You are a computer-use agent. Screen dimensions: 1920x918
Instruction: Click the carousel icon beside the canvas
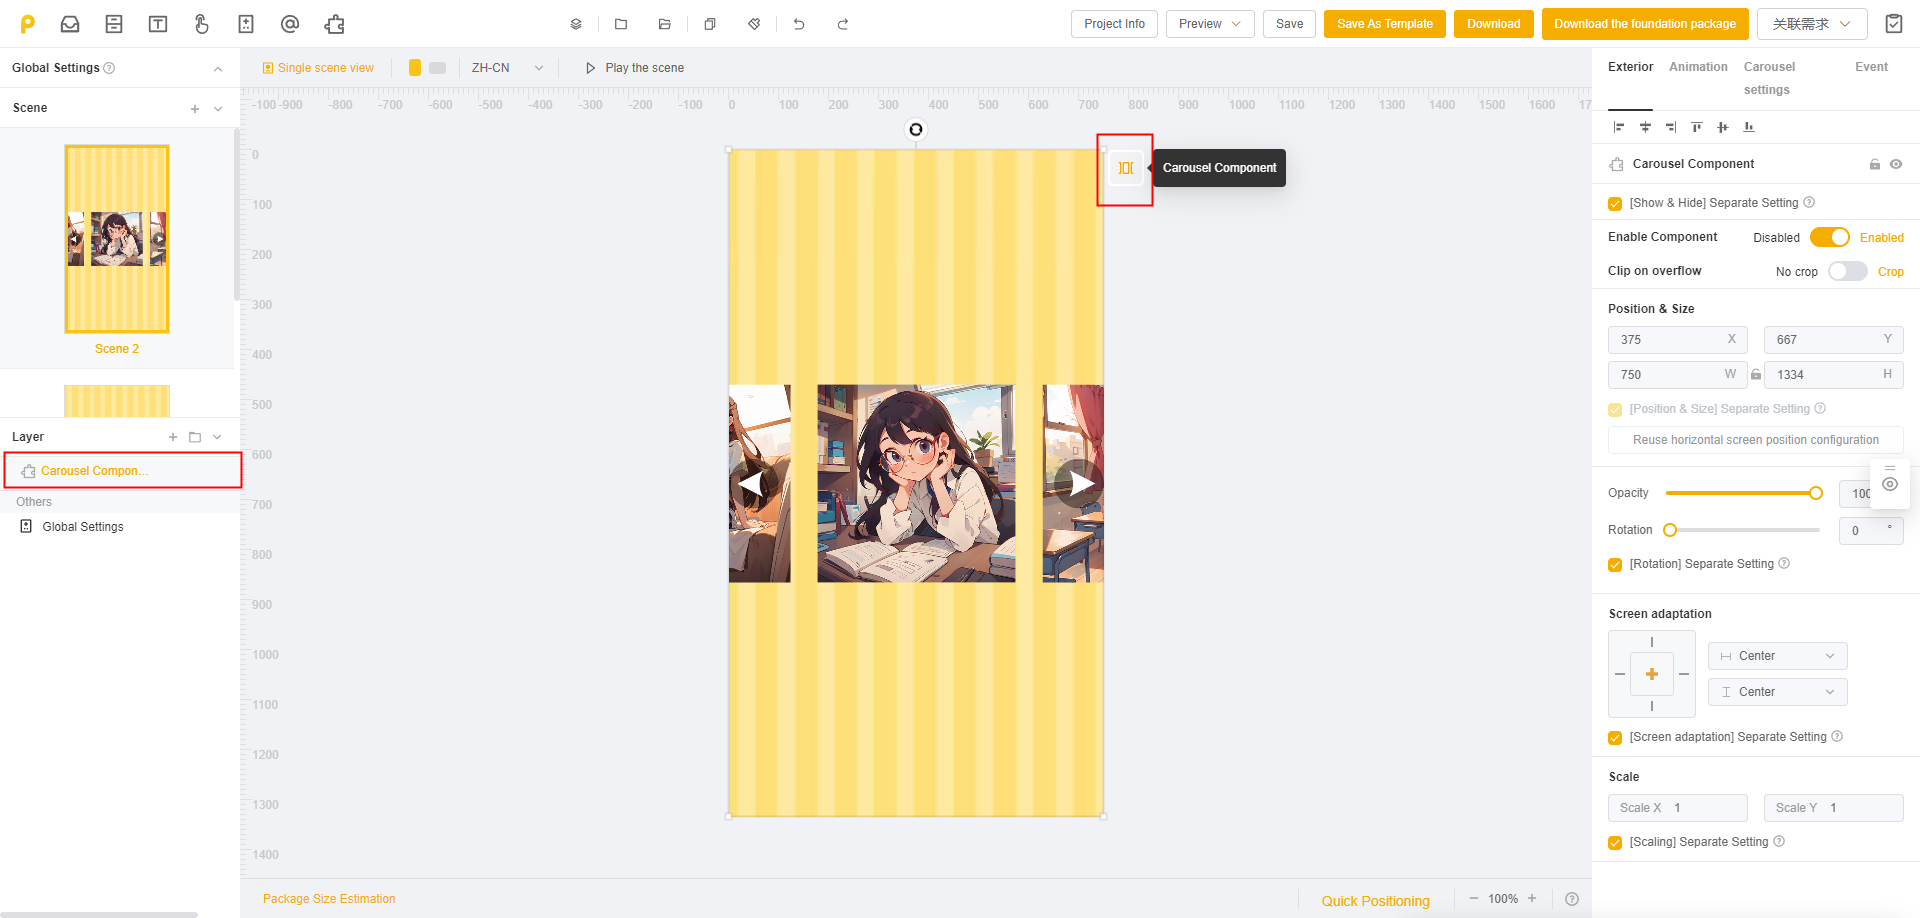coord(1126,168)
